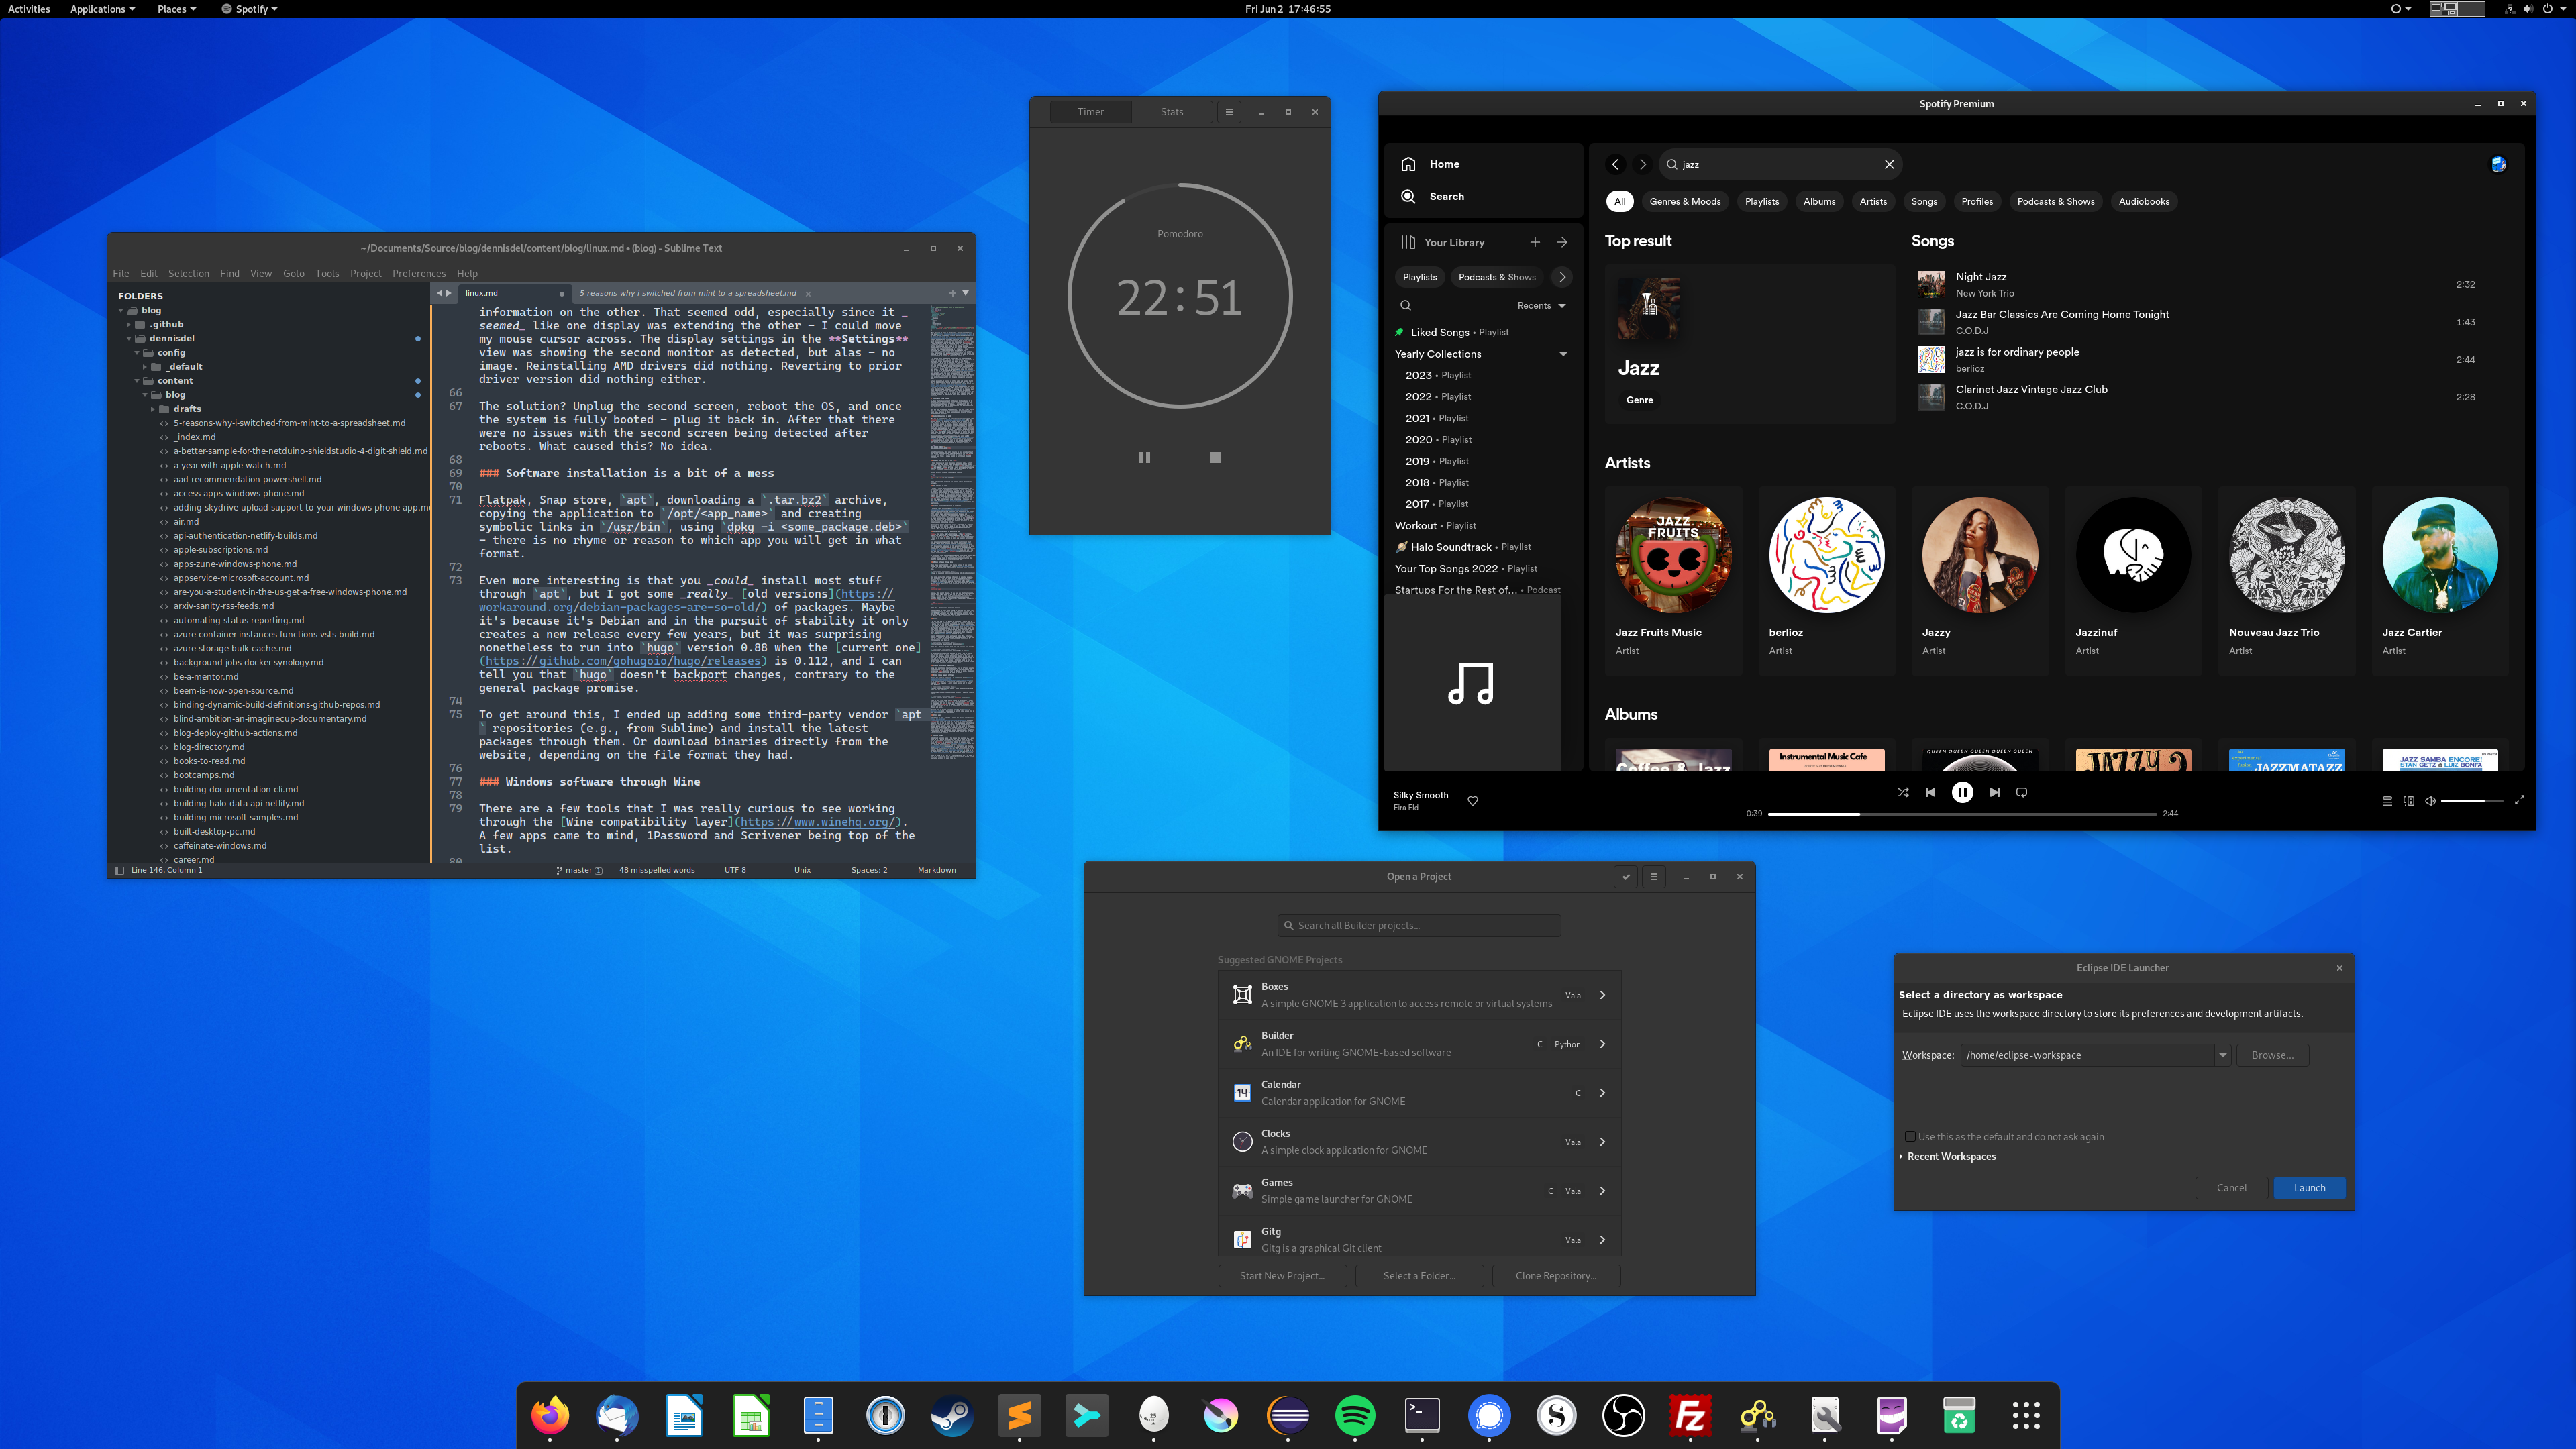Filter search results by Genres & Moods

tap(1685, 201)
